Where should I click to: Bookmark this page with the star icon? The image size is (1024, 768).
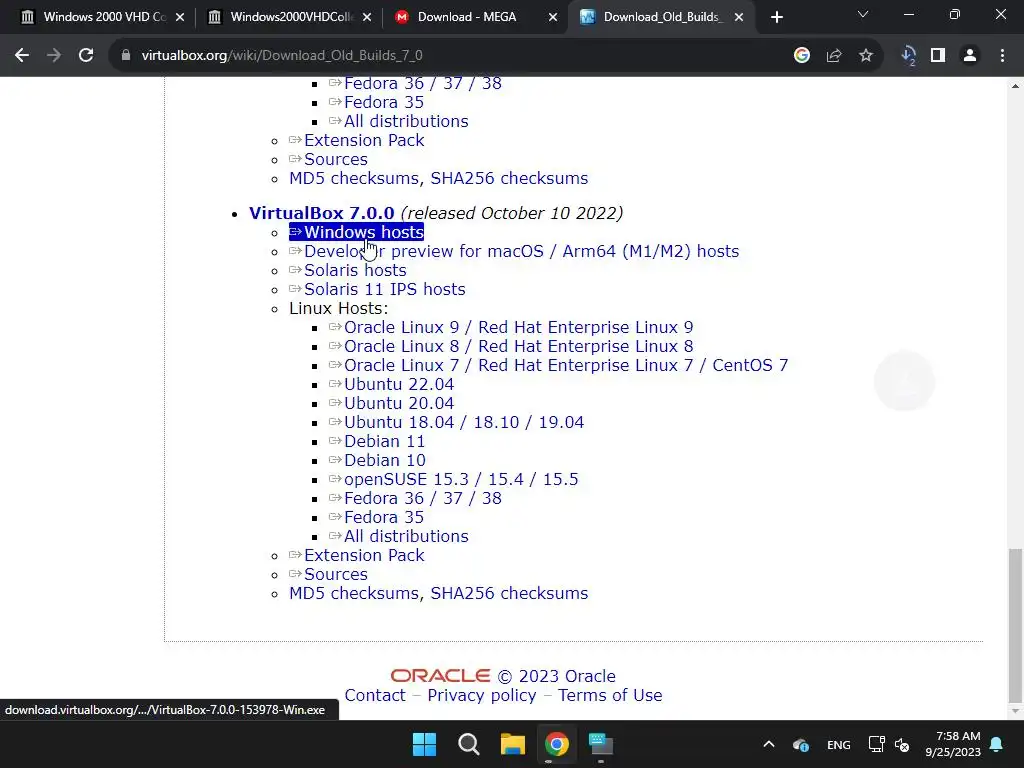click(x=866, y=56)
